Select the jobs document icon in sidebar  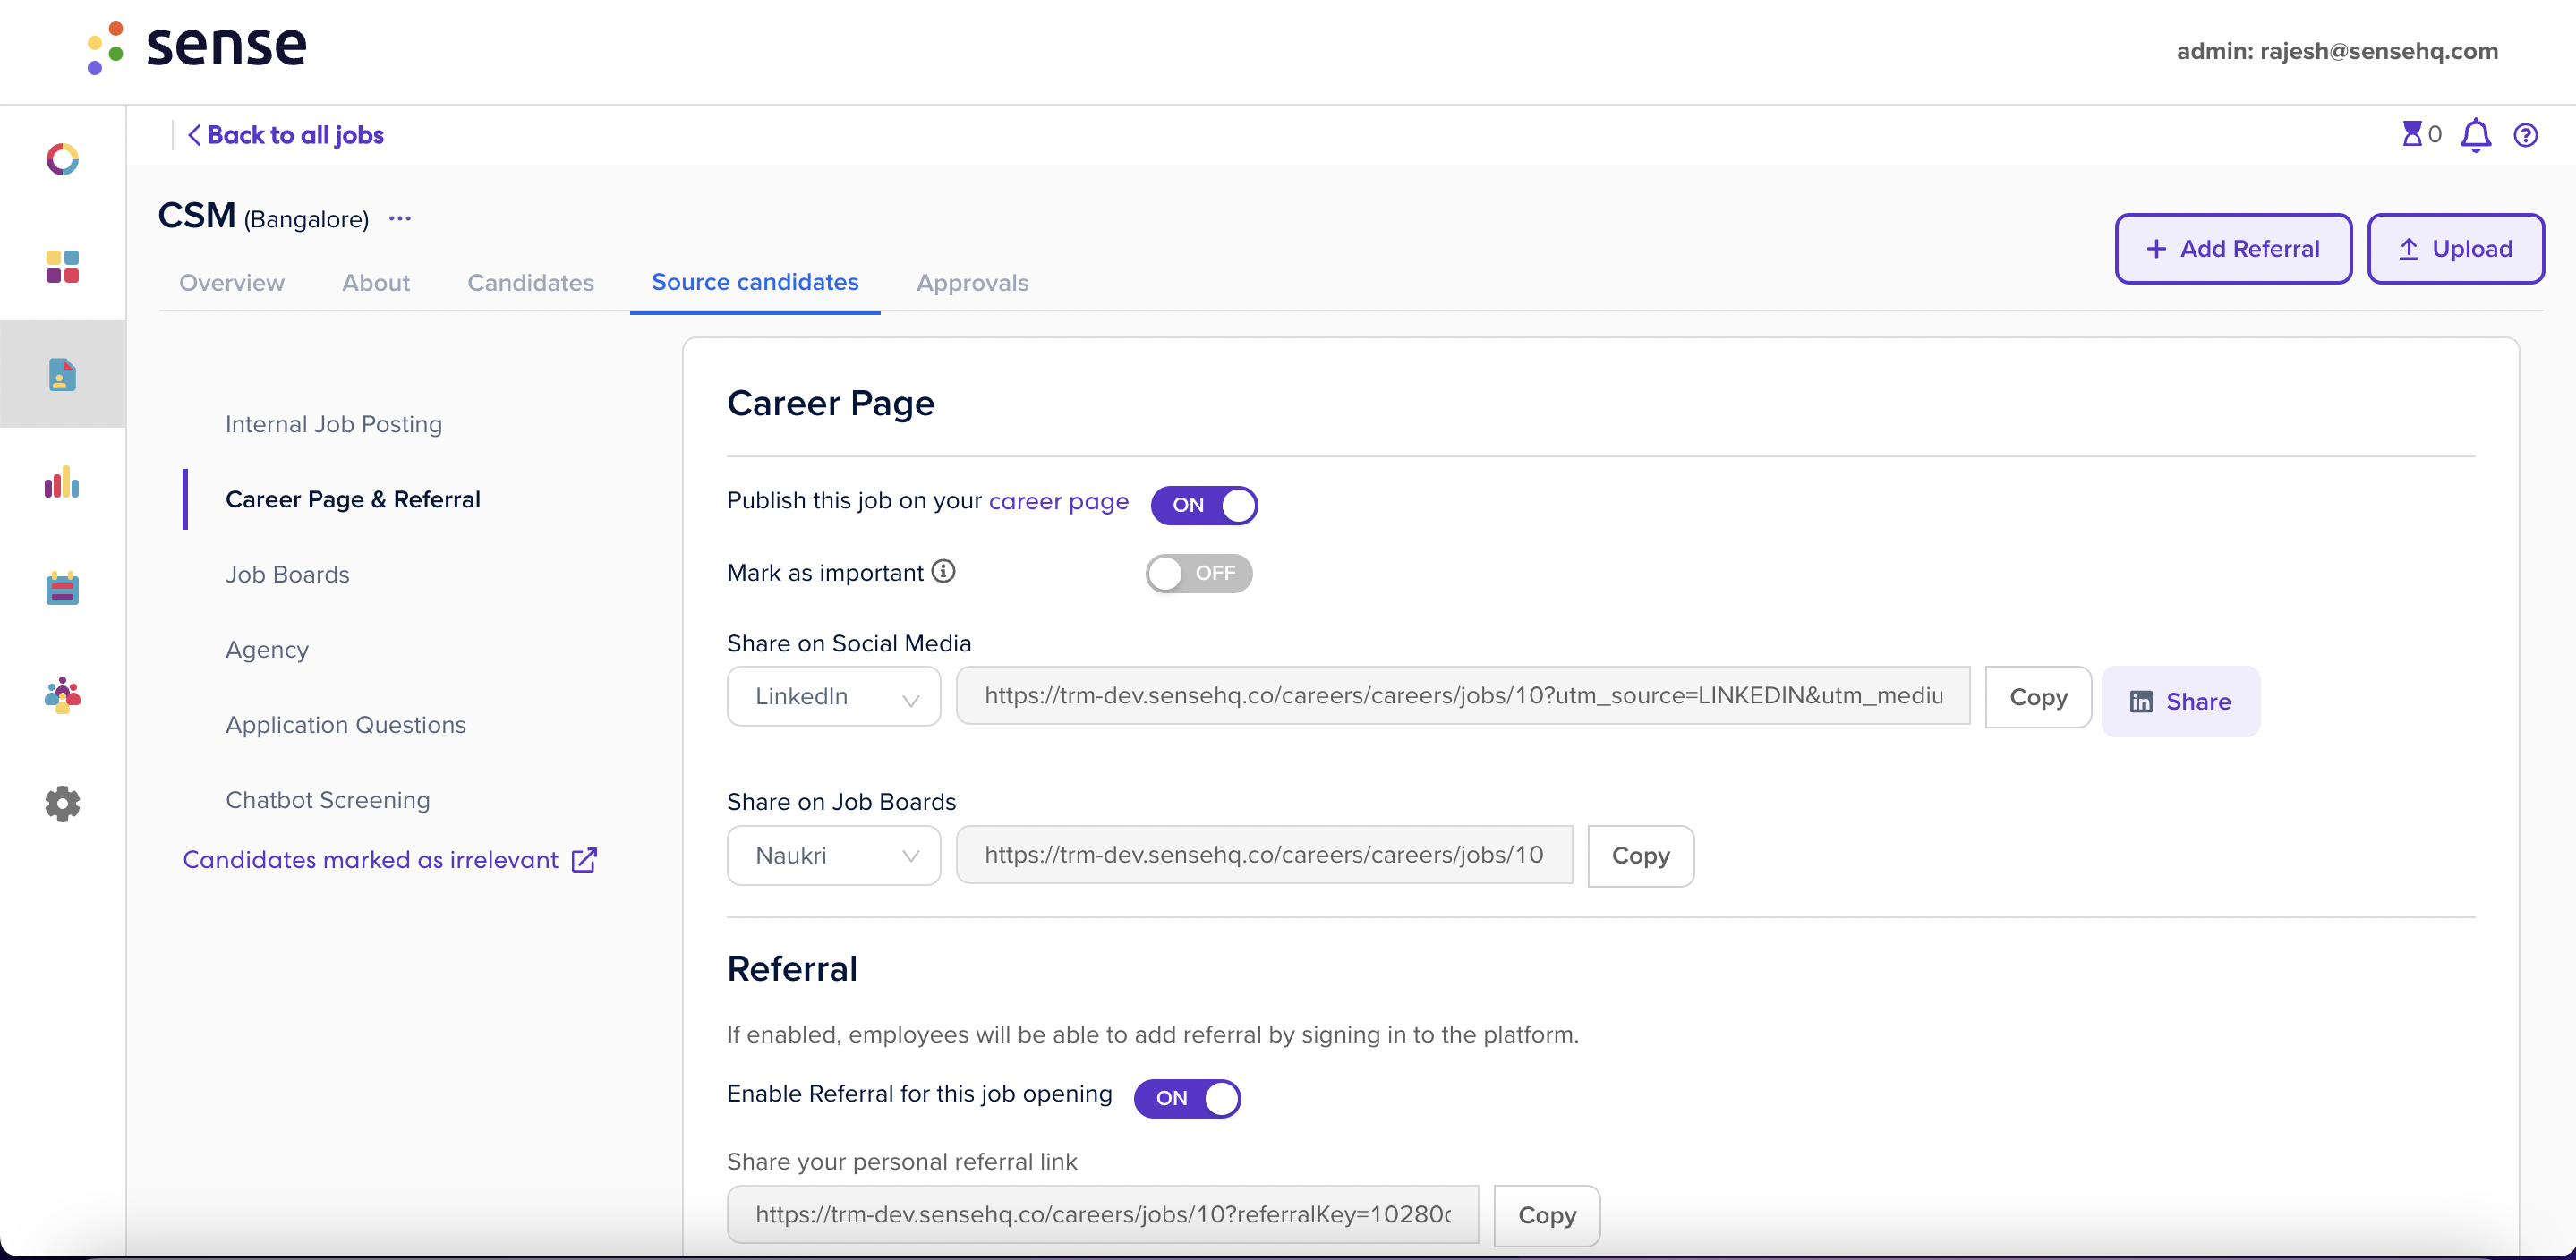coord(62,375)
